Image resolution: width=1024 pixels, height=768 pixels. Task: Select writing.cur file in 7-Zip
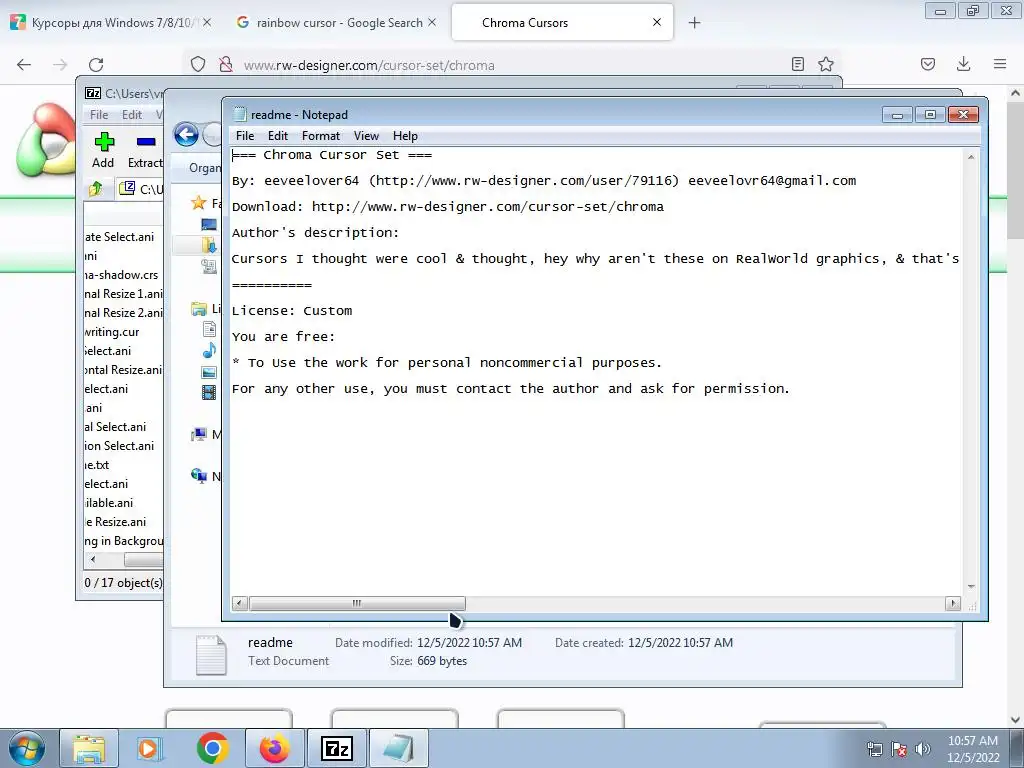(112, 332)
